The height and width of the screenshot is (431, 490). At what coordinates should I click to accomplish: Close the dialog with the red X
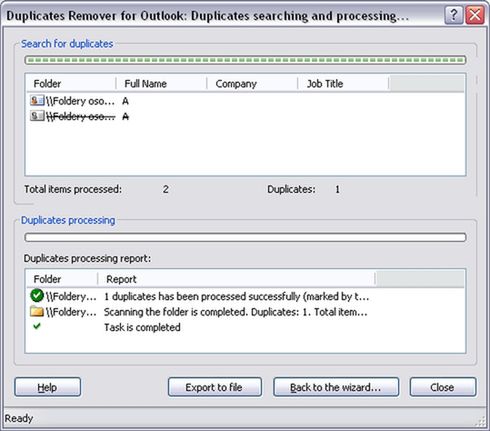[475, 15]
